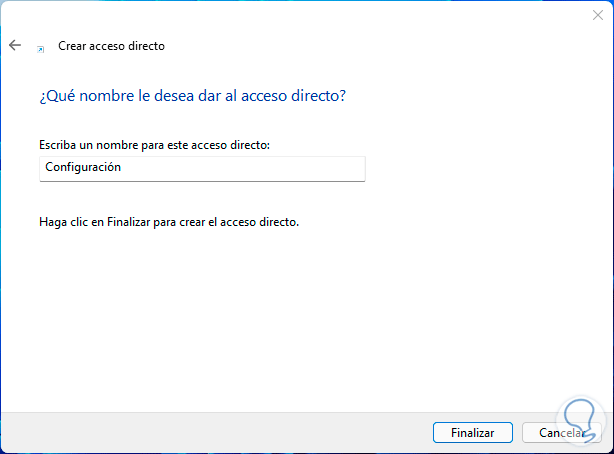Viewport: 614px width, 454px height.
Task: Click the word "Escriba" starting the field label
Action: coord(58,145)
